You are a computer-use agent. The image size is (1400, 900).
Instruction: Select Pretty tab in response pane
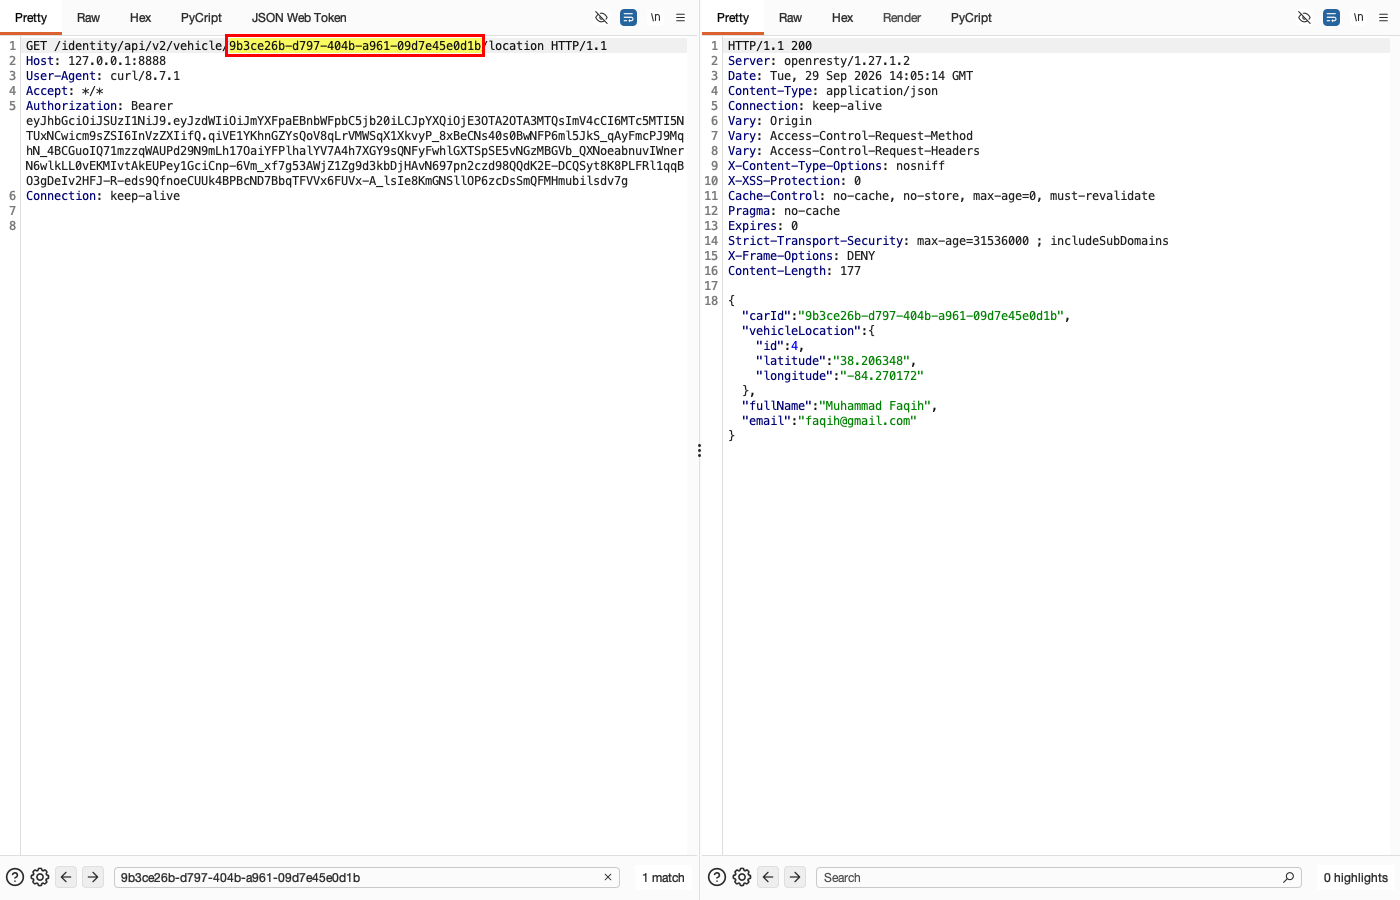[733, 18]
